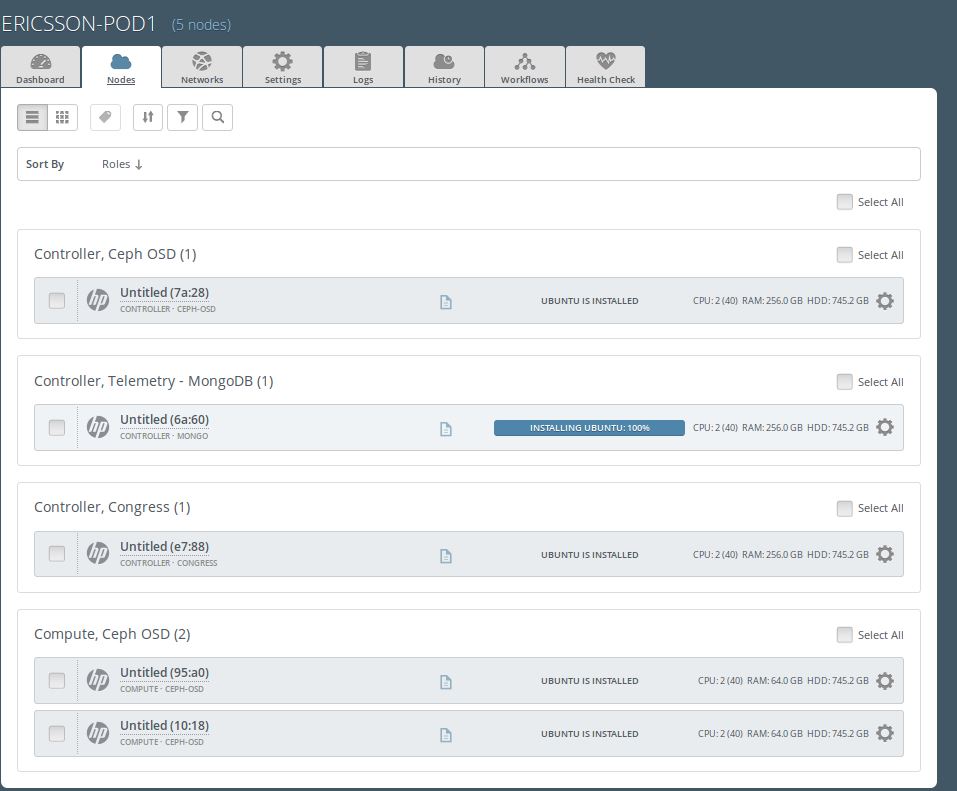The width and height of the screenshot is (957, 791).
Task: Click the (5 nodes) count label
Action: 201,25
